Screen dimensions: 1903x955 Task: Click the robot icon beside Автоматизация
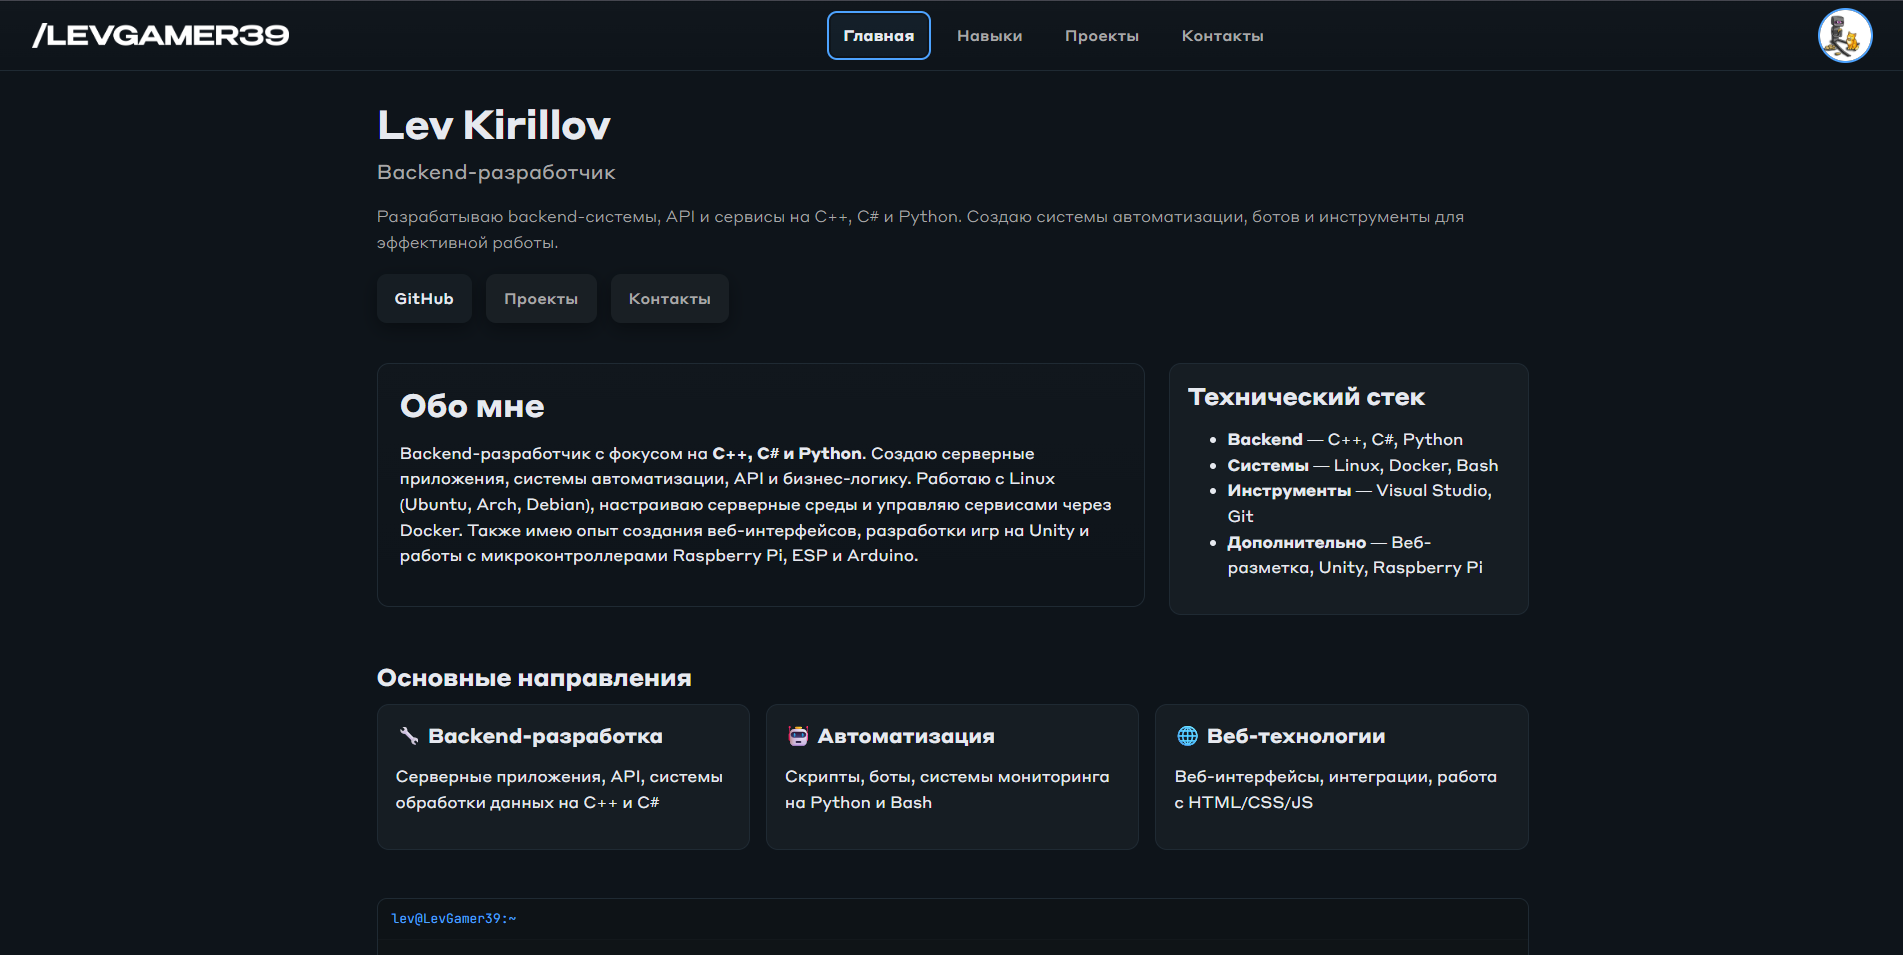pyautogui.click(x=798, y=736)
